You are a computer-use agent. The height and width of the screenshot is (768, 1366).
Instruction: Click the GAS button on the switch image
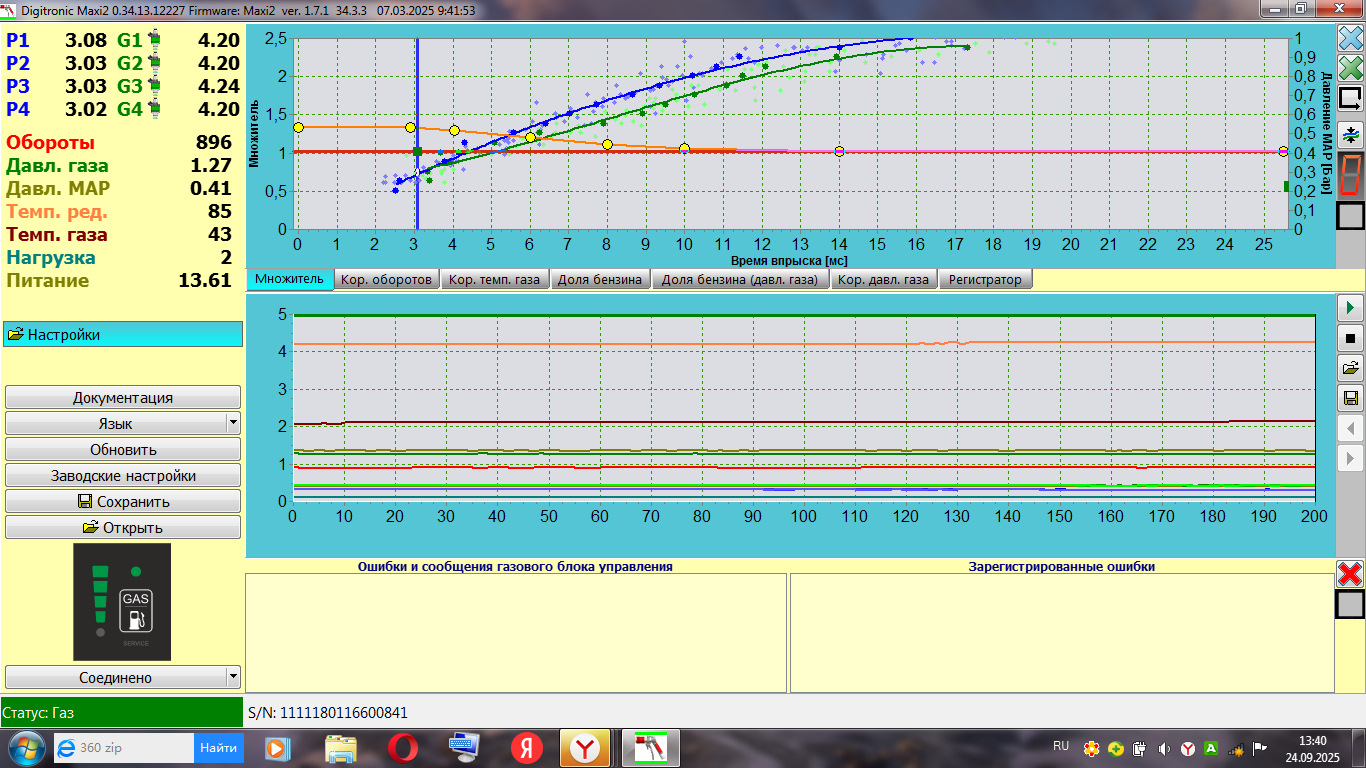point(136,610)
